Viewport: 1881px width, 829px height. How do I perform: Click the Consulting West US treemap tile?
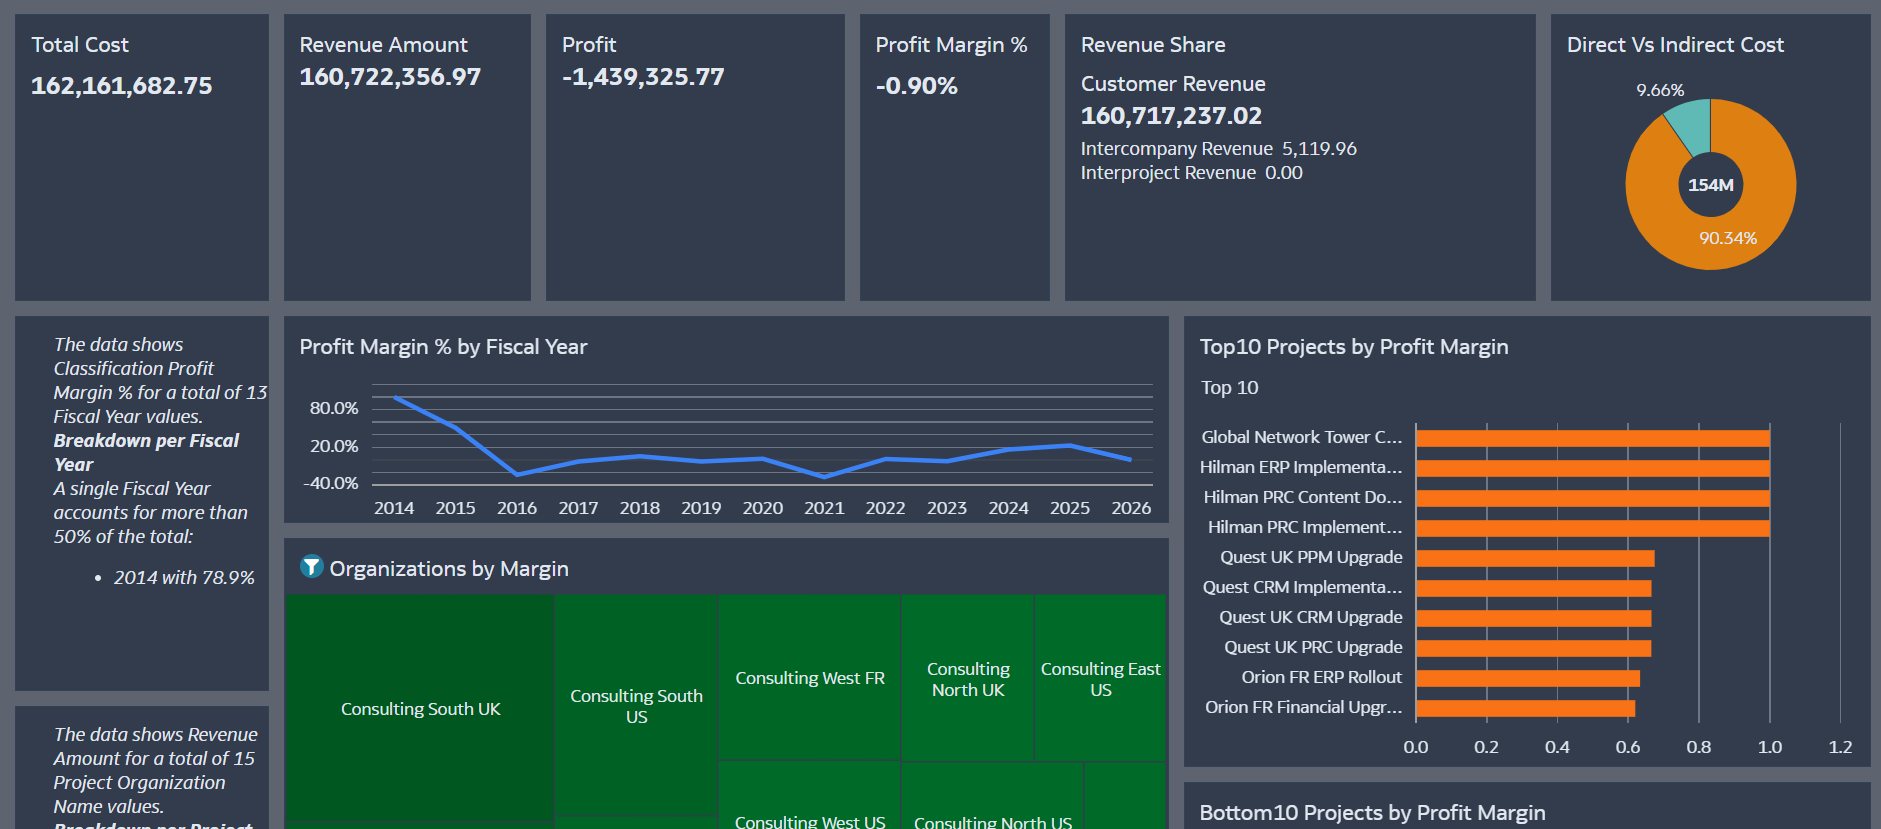809,796
